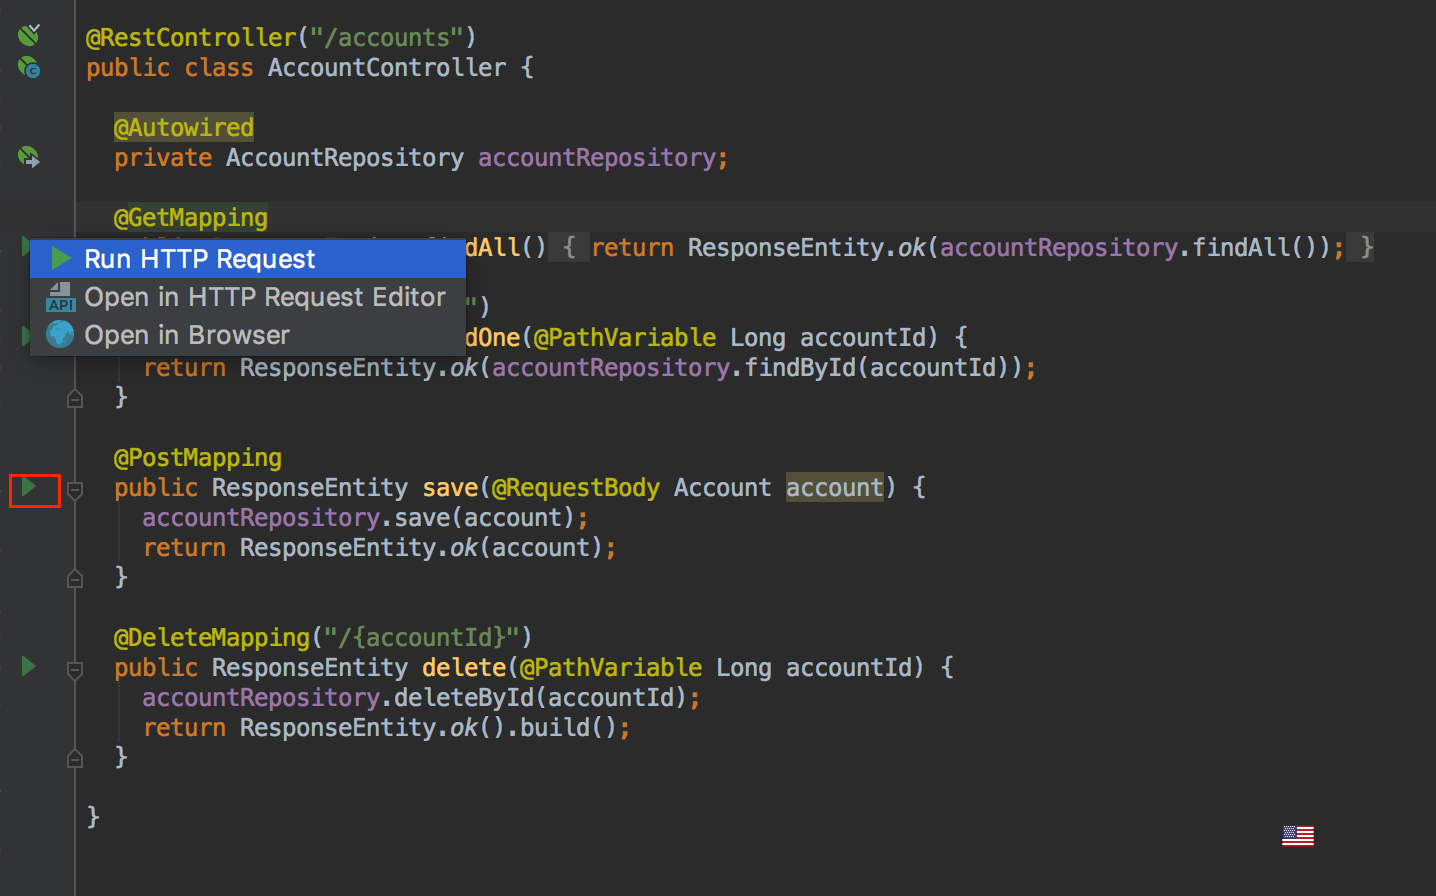Click the Spring bean gutter icon beside @RestController
The height and width of the screenshot is (896, 1436).
point(29,36)
